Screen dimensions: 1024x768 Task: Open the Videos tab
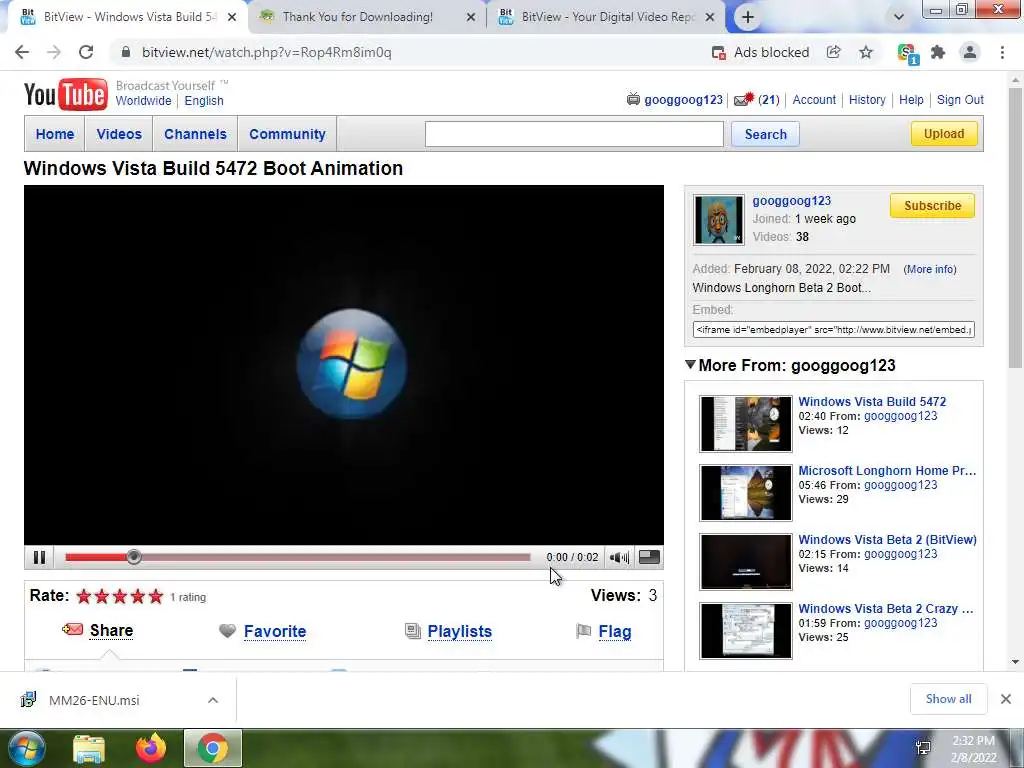click(x=119, y=134)
